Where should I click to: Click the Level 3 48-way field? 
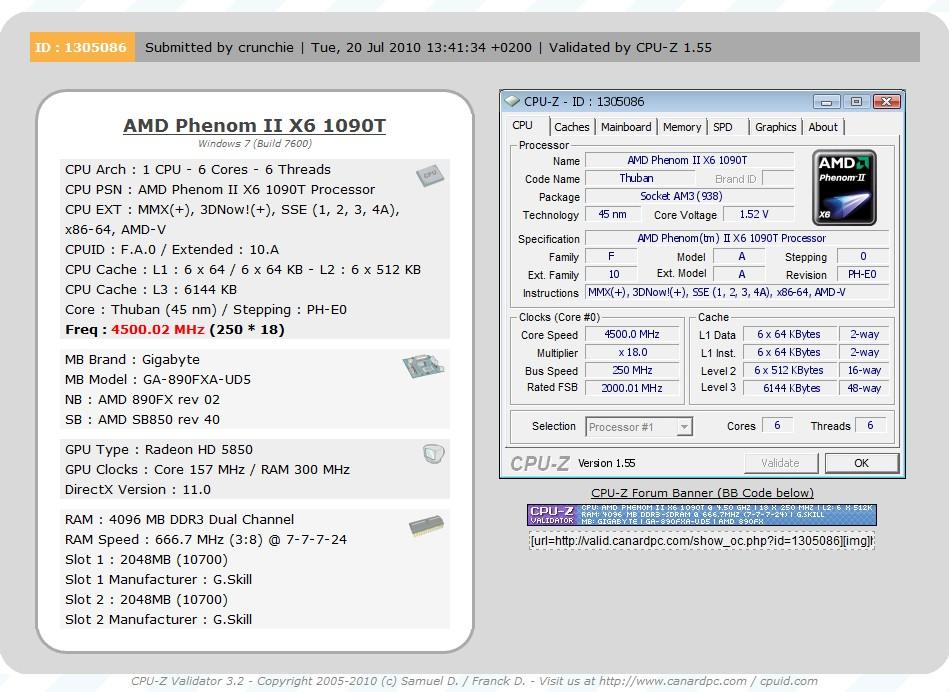click(864, 388)
